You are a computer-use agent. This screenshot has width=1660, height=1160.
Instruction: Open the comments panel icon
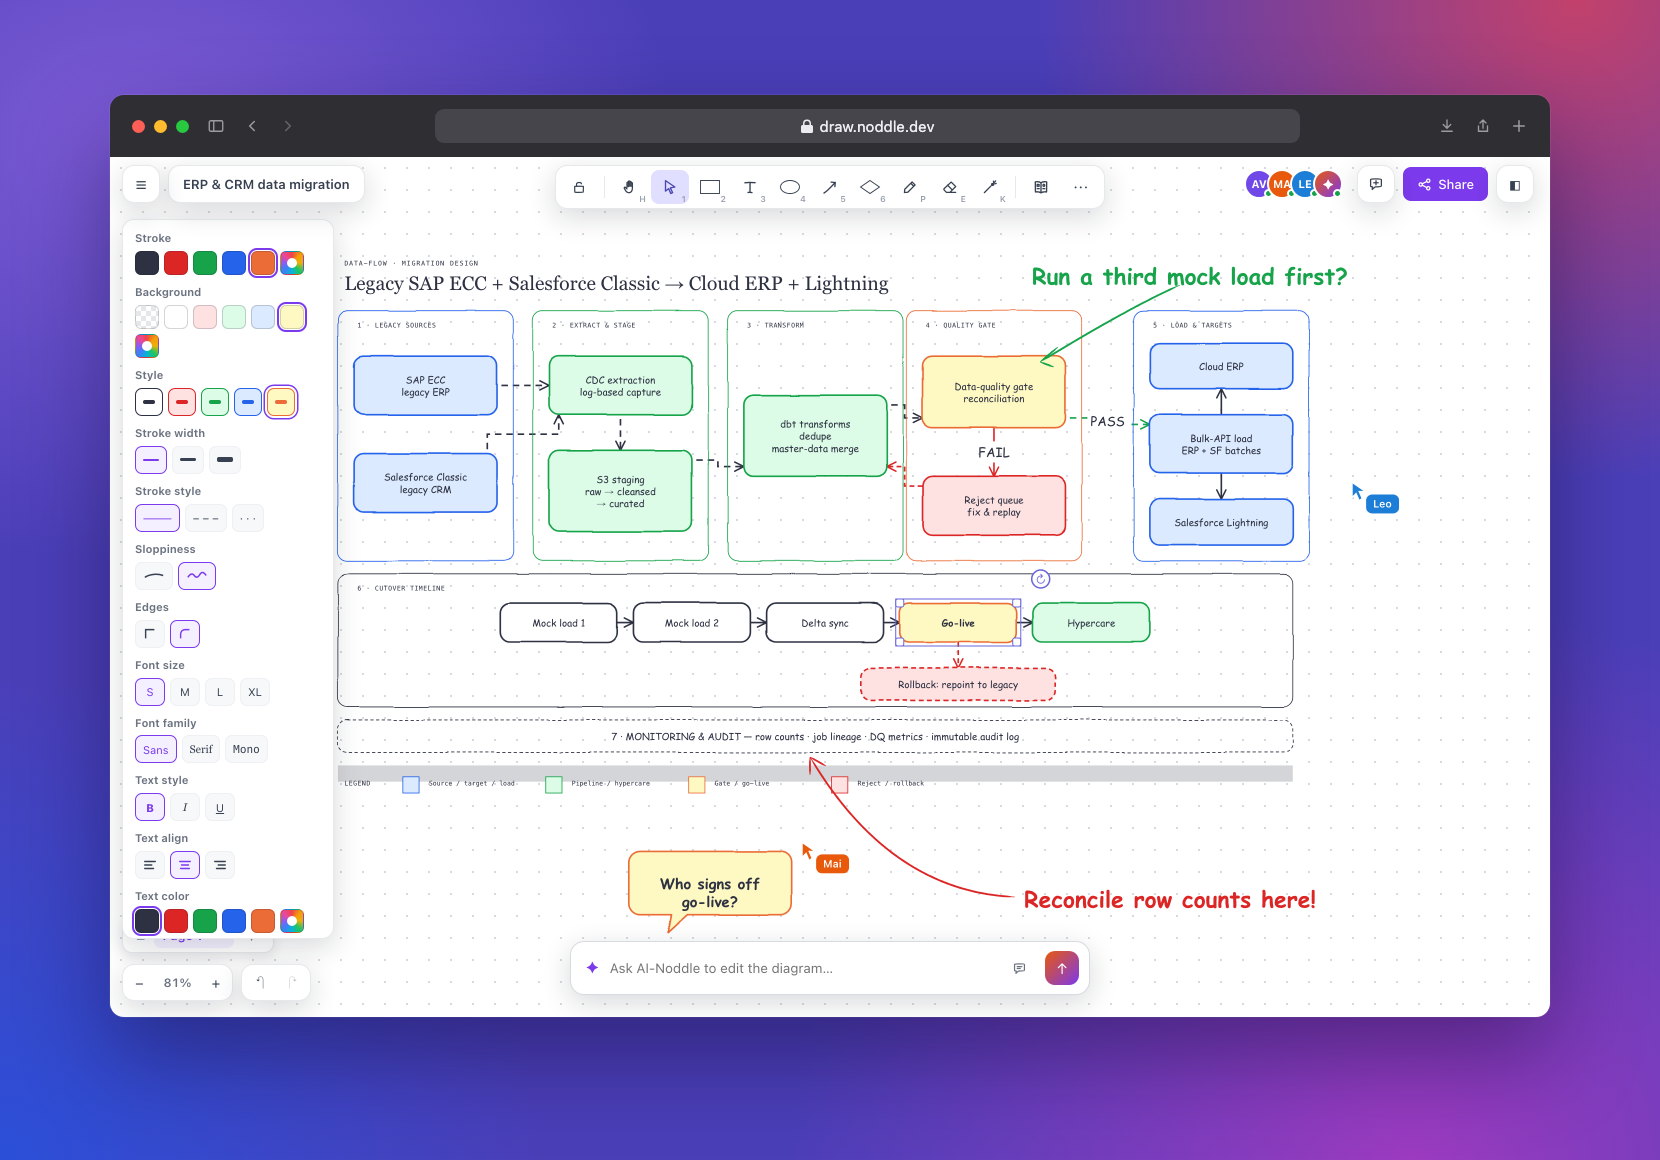(x=1376, y=185)
